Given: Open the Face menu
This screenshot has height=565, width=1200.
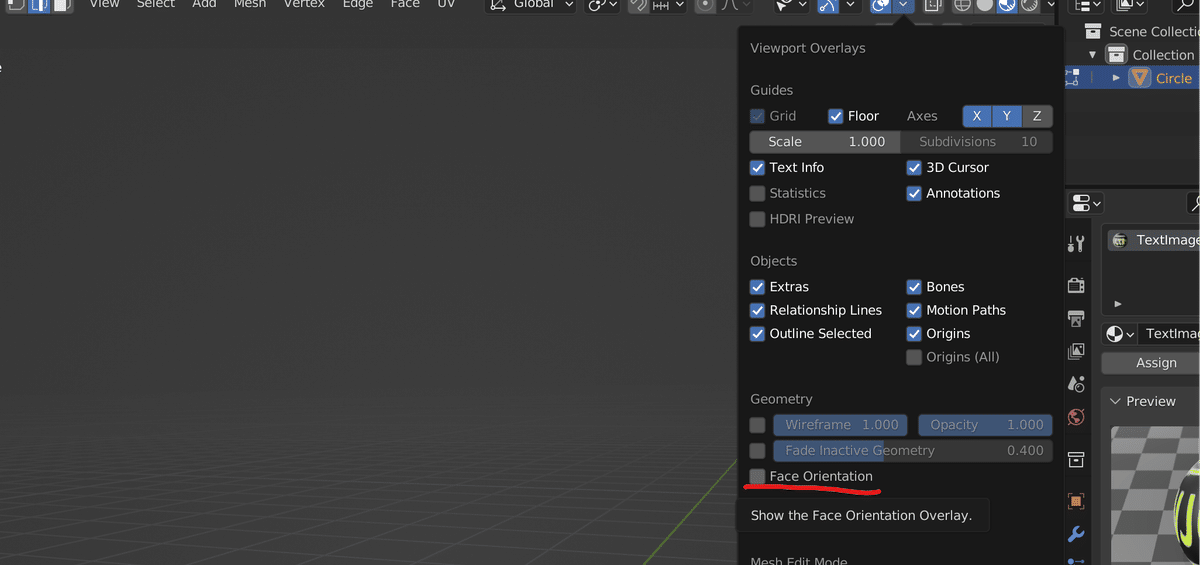Looking at the screenshot, I should click(x=405, y=4).
